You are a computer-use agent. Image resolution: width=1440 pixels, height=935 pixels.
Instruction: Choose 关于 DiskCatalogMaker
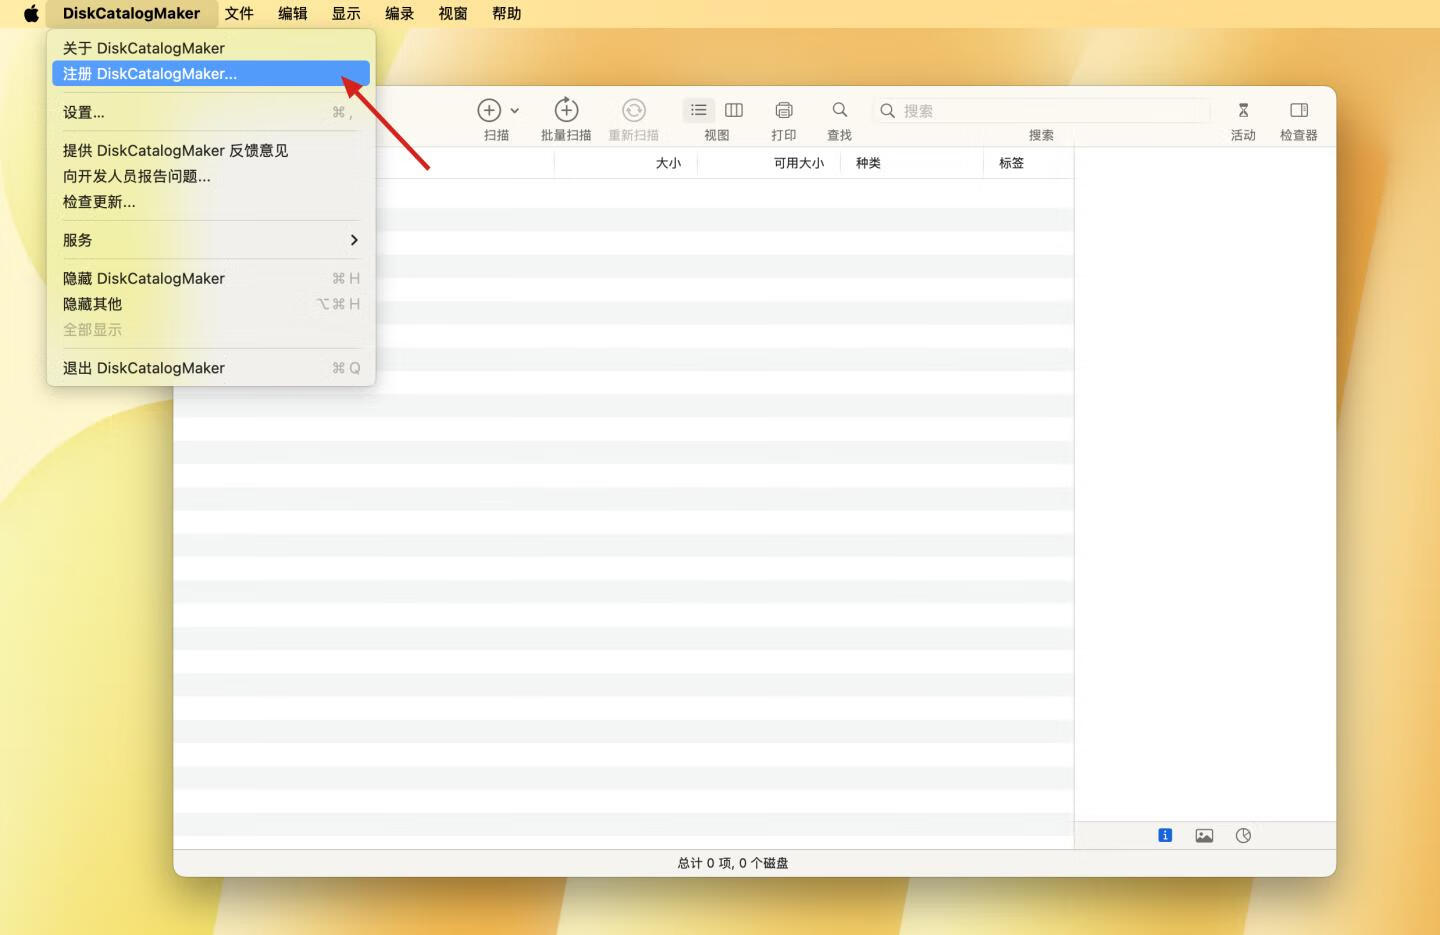211,48
